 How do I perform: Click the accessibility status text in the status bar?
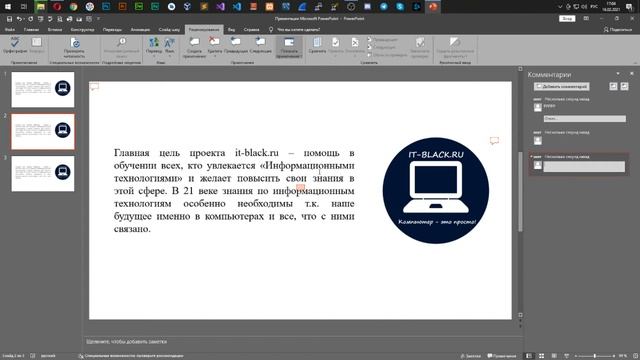point(131,356)
